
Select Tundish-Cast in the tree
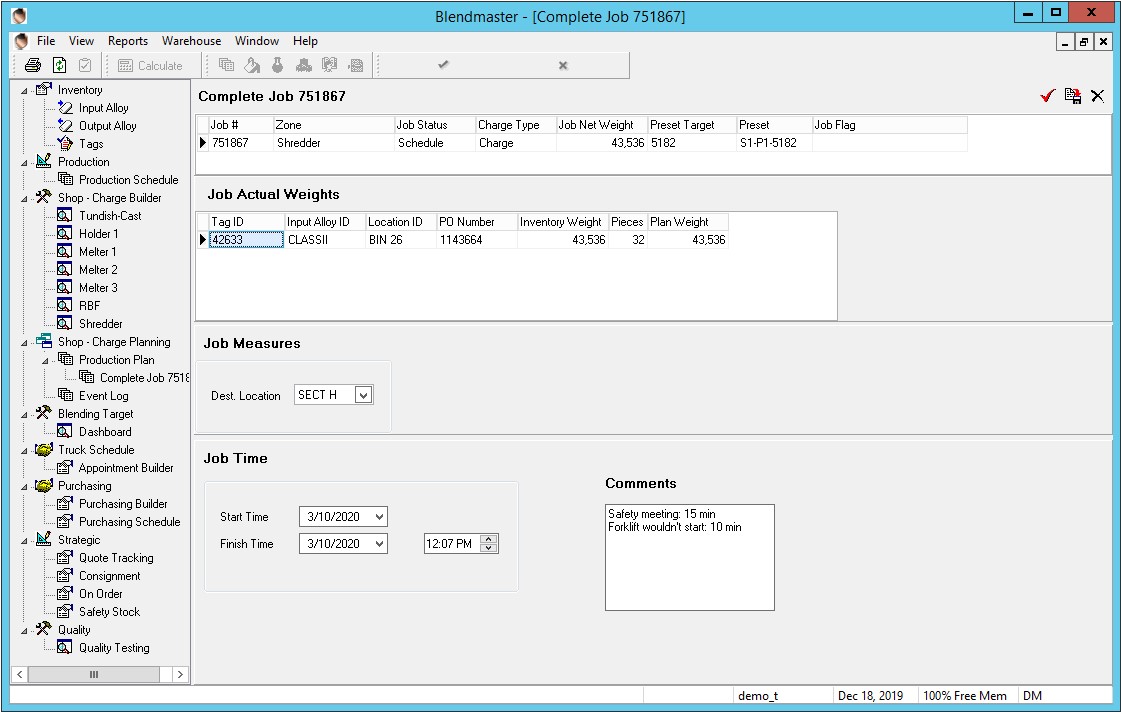pos(110,216)
